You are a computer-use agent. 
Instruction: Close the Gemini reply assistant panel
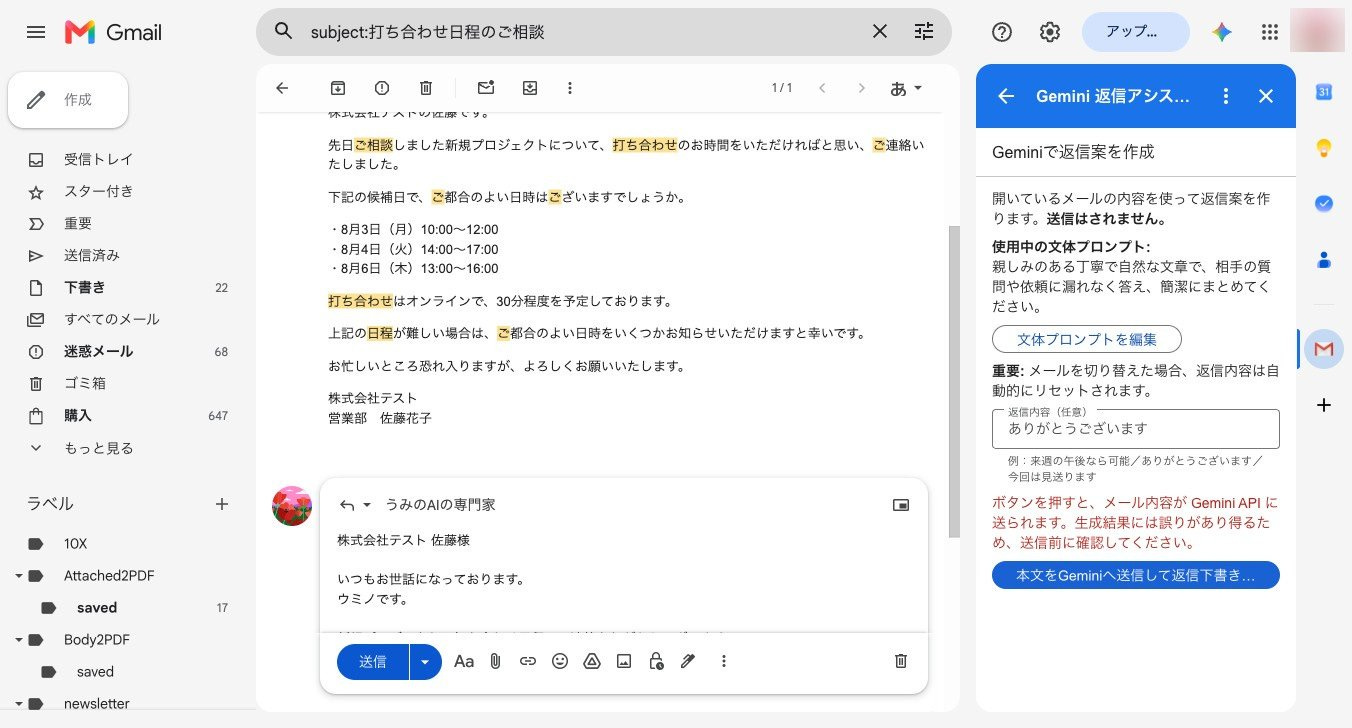click(1266, 96)
